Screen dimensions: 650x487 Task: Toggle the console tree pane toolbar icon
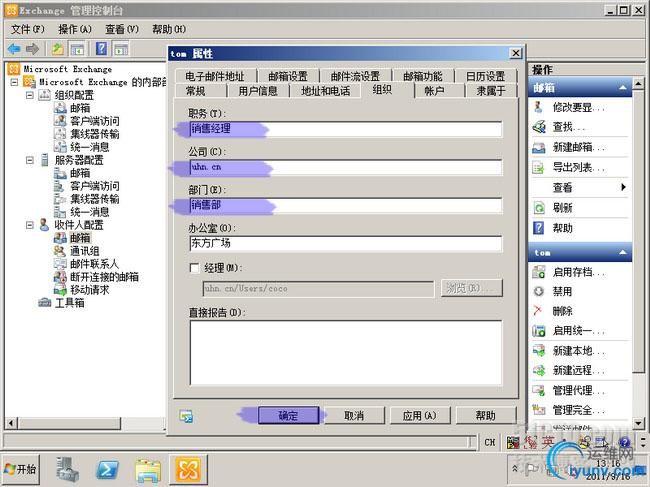[x=78, y=49]
